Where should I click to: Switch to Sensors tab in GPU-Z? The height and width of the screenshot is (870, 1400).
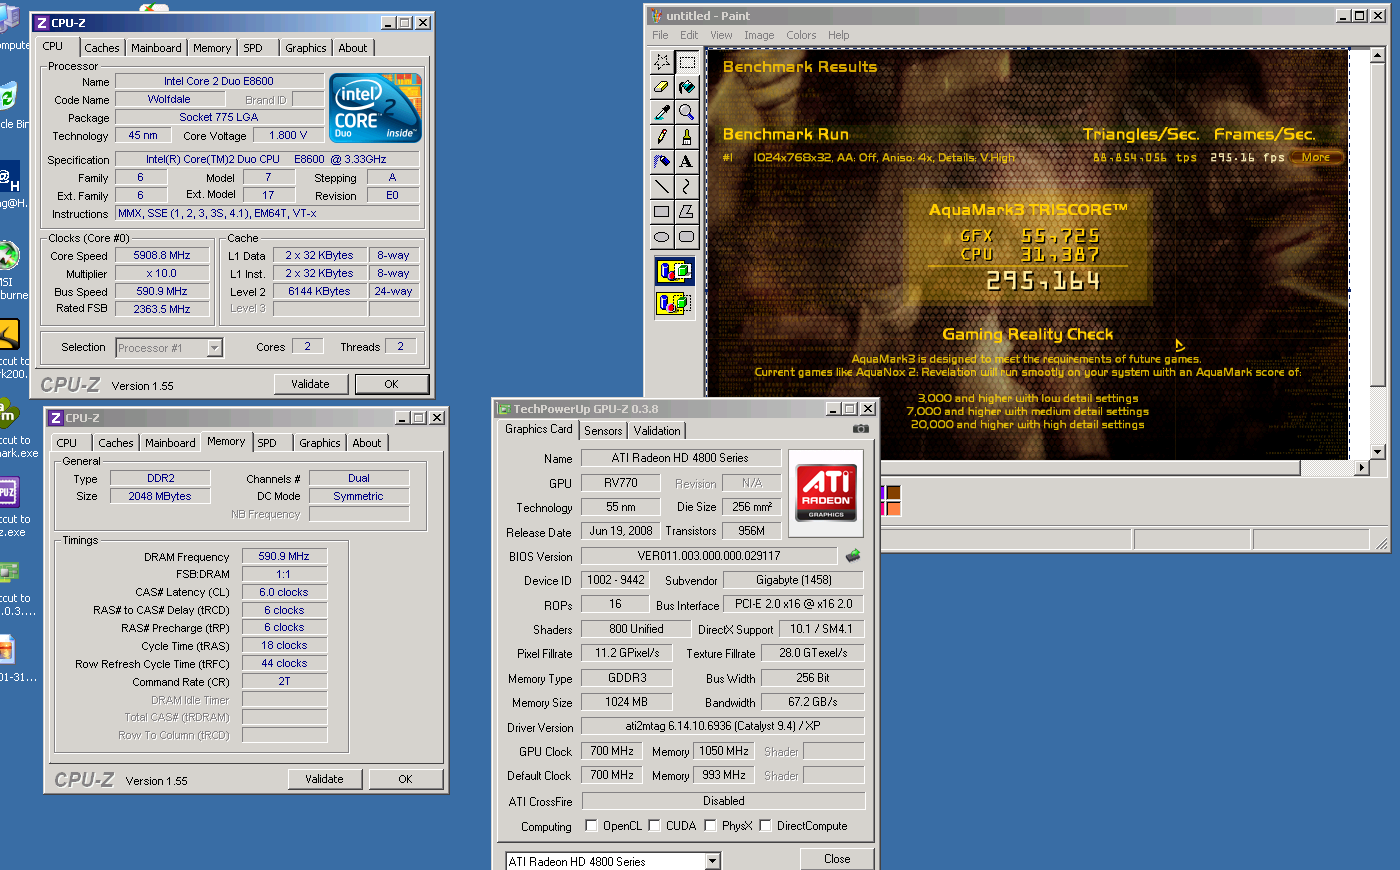tap(603, 431)
